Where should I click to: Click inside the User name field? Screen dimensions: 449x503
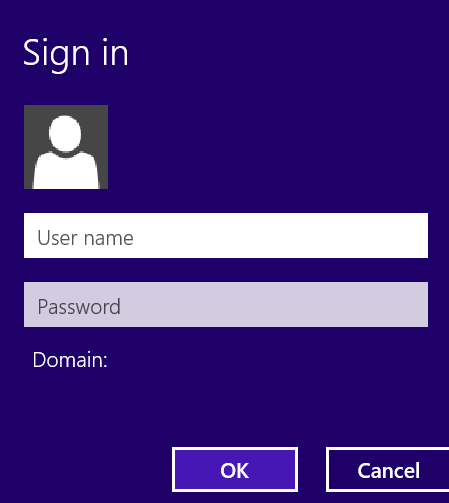226,235
